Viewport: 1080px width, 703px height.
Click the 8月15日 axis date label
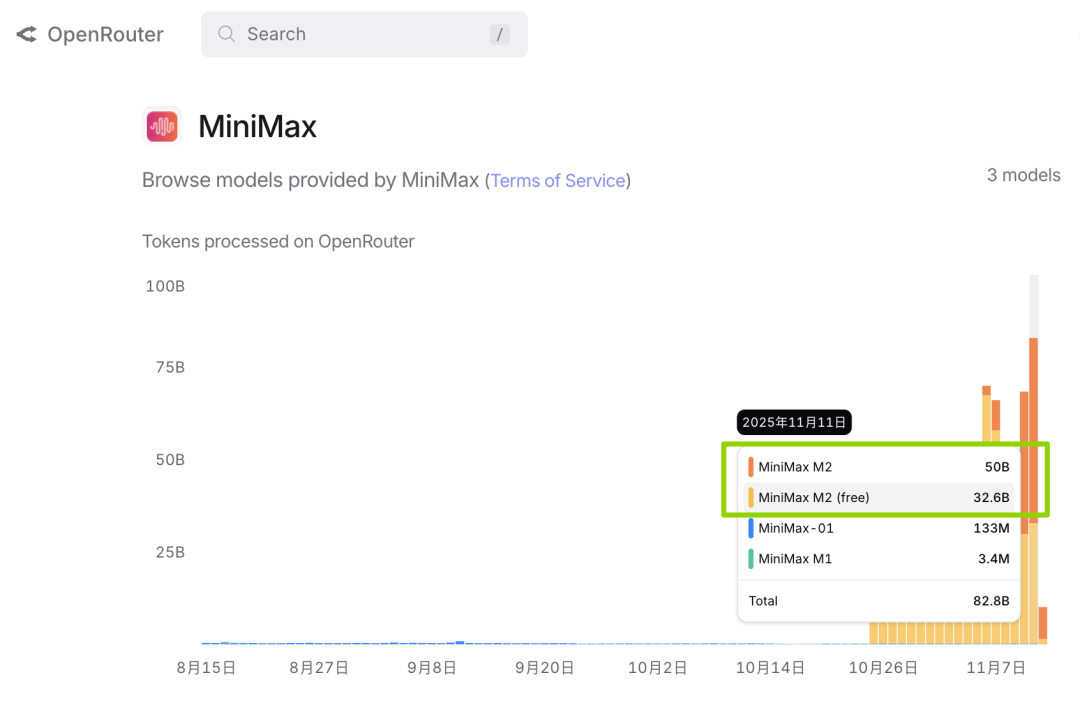205,668
